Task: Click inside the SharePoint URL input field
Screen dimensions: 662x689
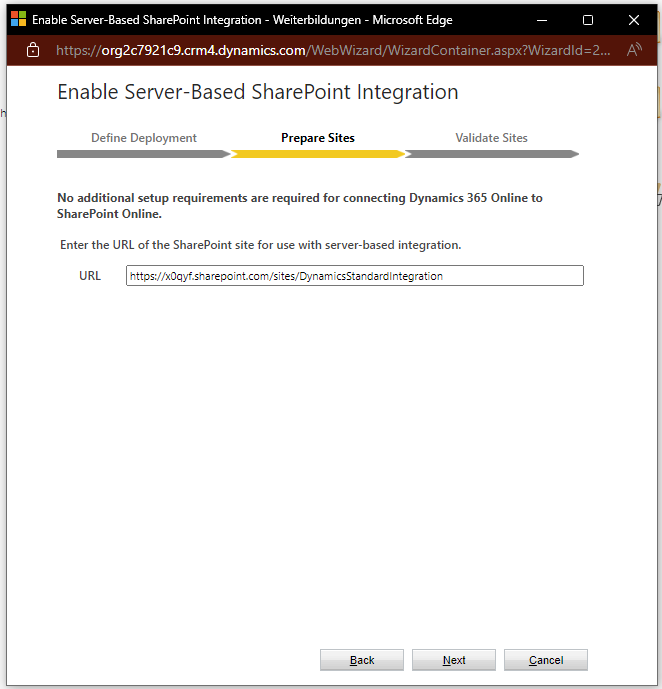Action: coord(355,276)
